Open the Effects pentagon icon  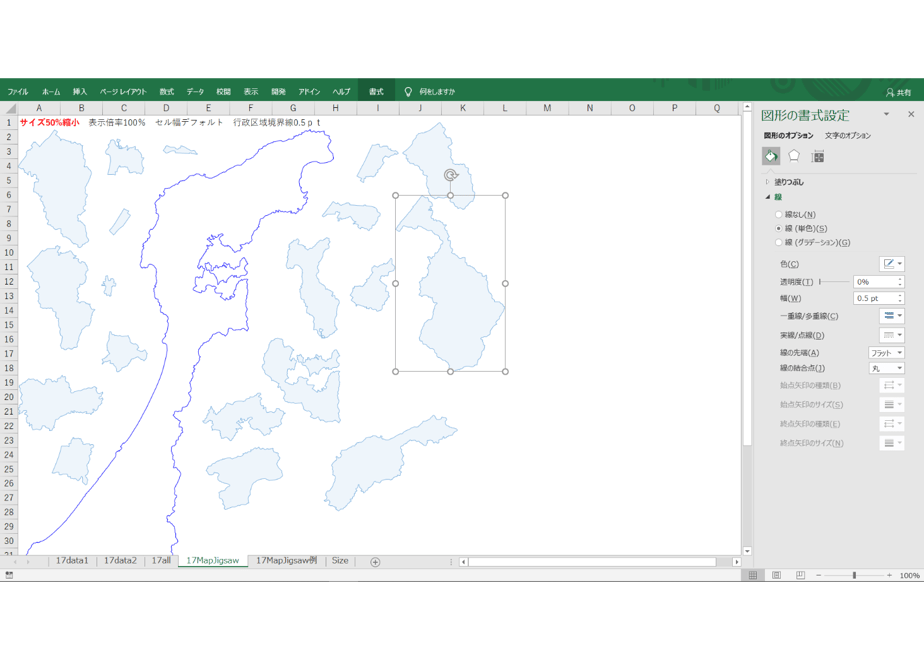click(x=794, y=156)
